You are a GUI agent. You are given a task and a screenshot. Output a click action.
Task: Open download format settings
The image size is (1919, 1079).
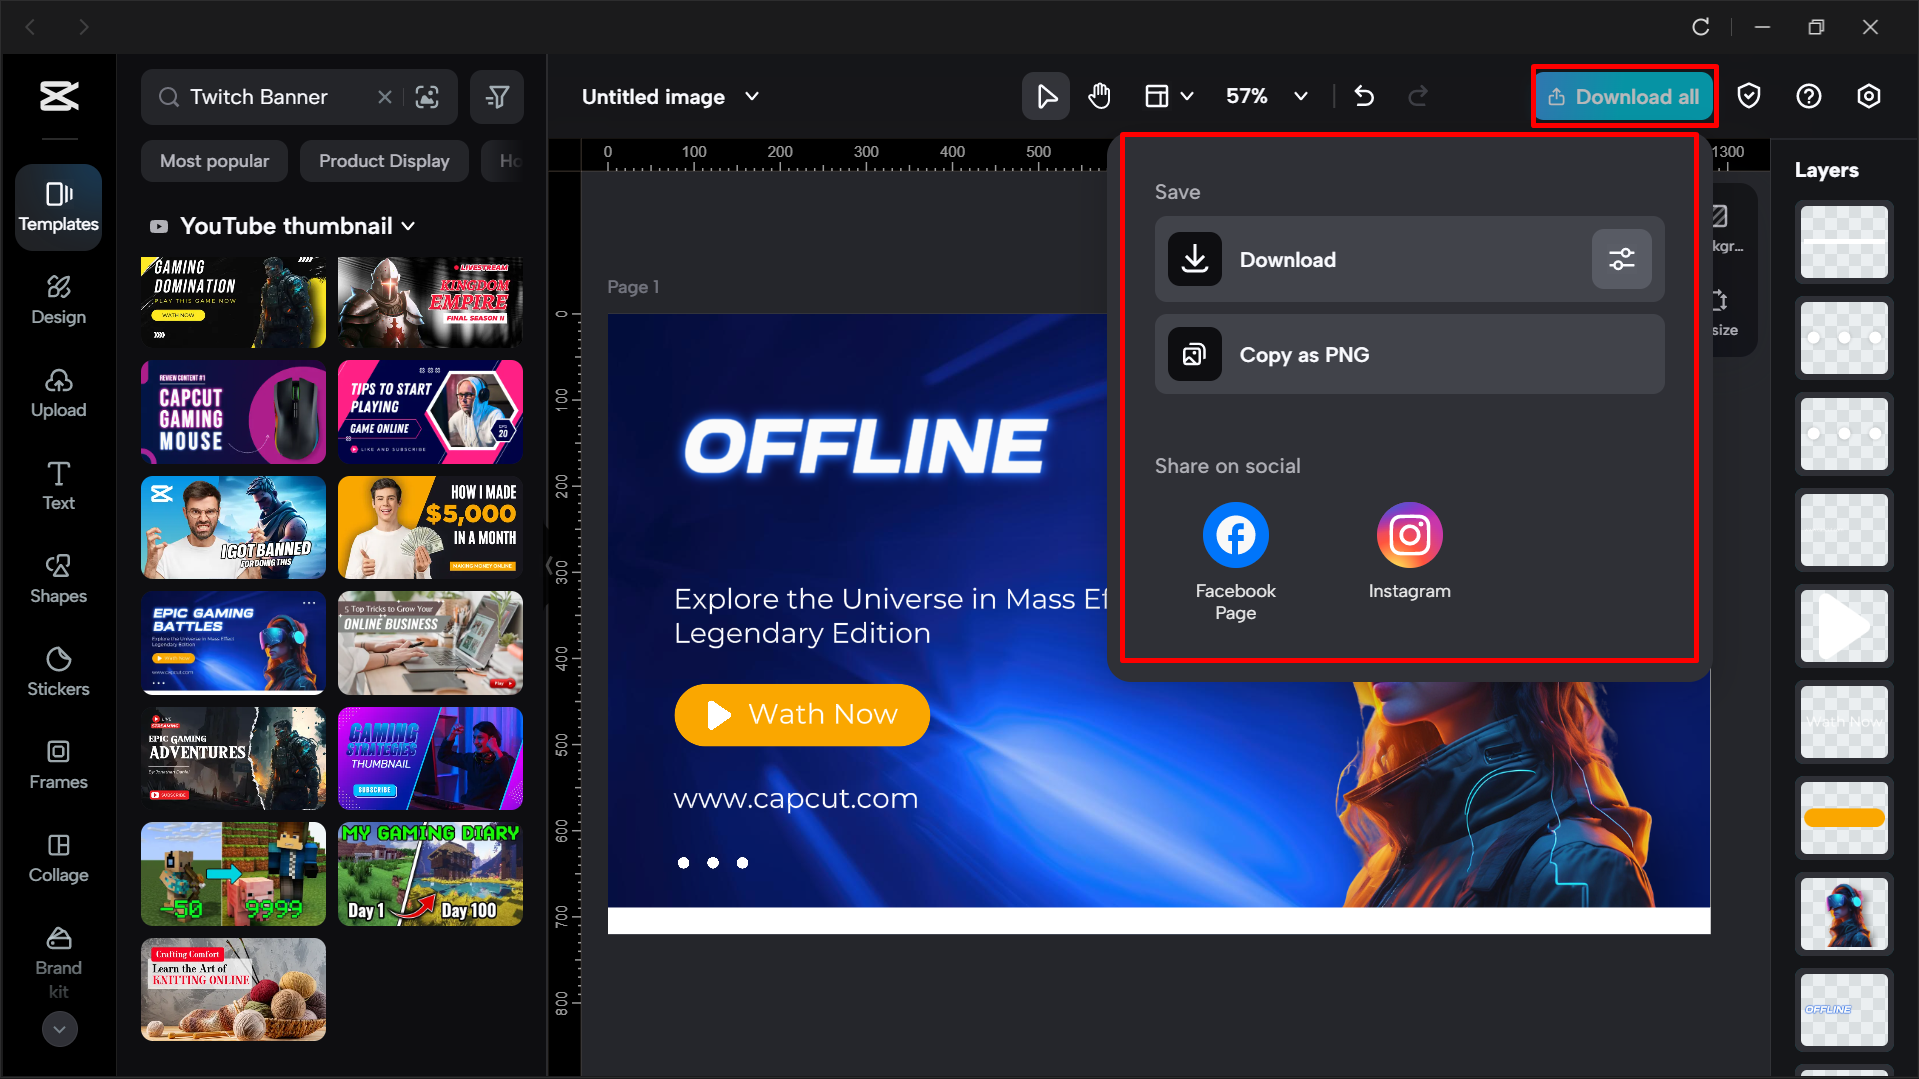(x=1621, y=259)
